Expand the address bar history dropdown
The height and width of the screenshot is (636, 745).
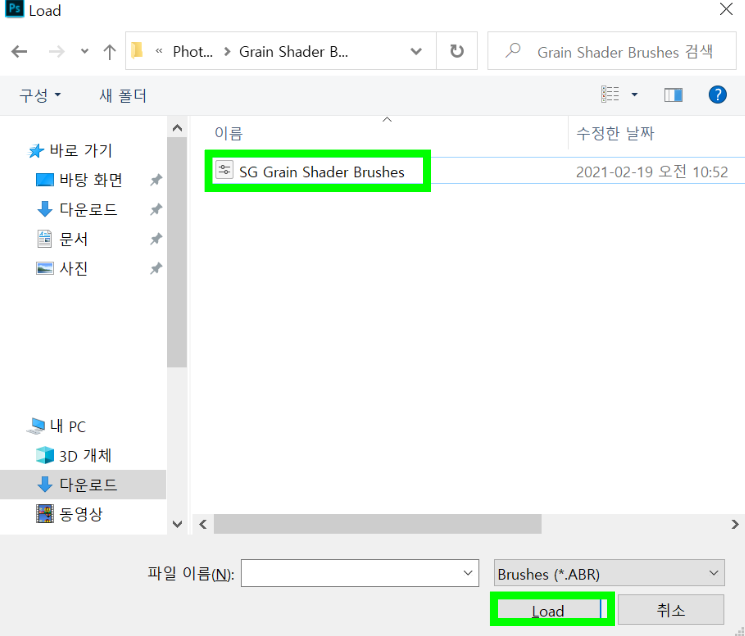pyautogui.click(x=416, y=51)
